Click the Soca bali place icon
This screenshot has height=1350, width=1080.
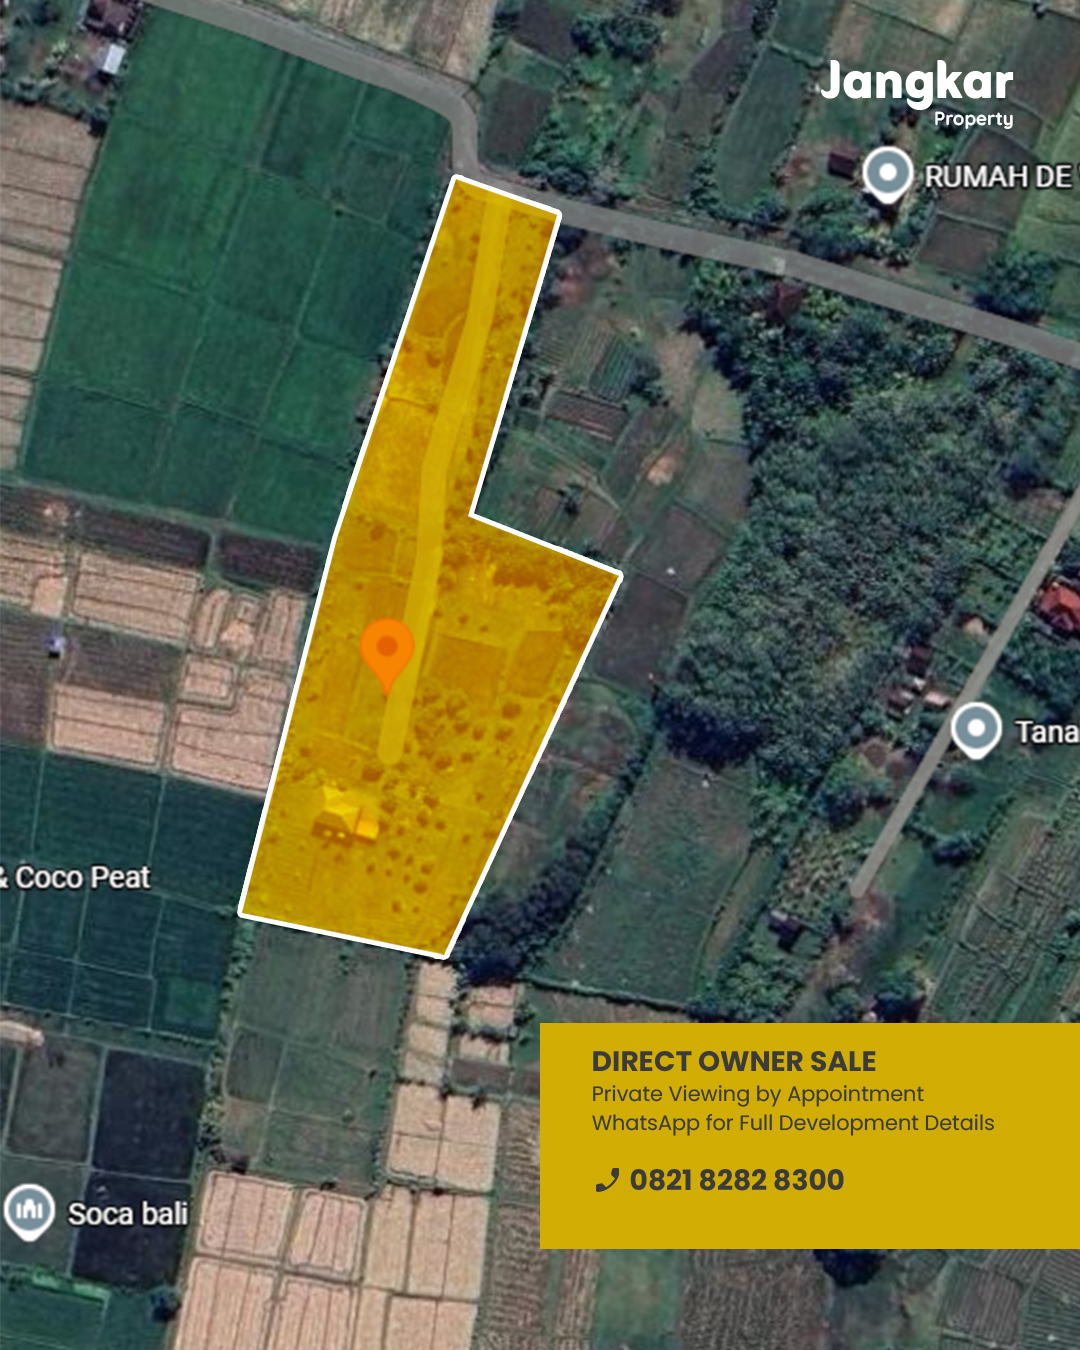point(30,1210)
